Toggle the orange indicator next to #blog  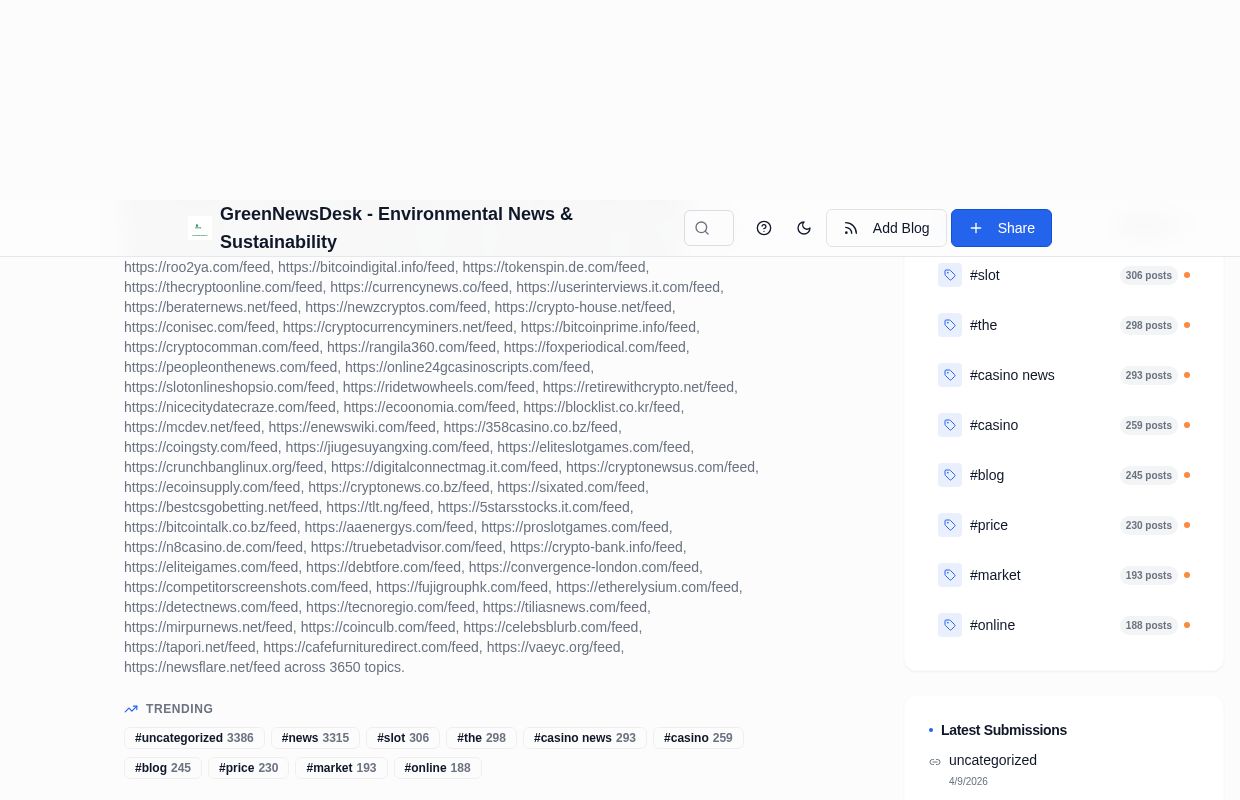coord(1187,475)
